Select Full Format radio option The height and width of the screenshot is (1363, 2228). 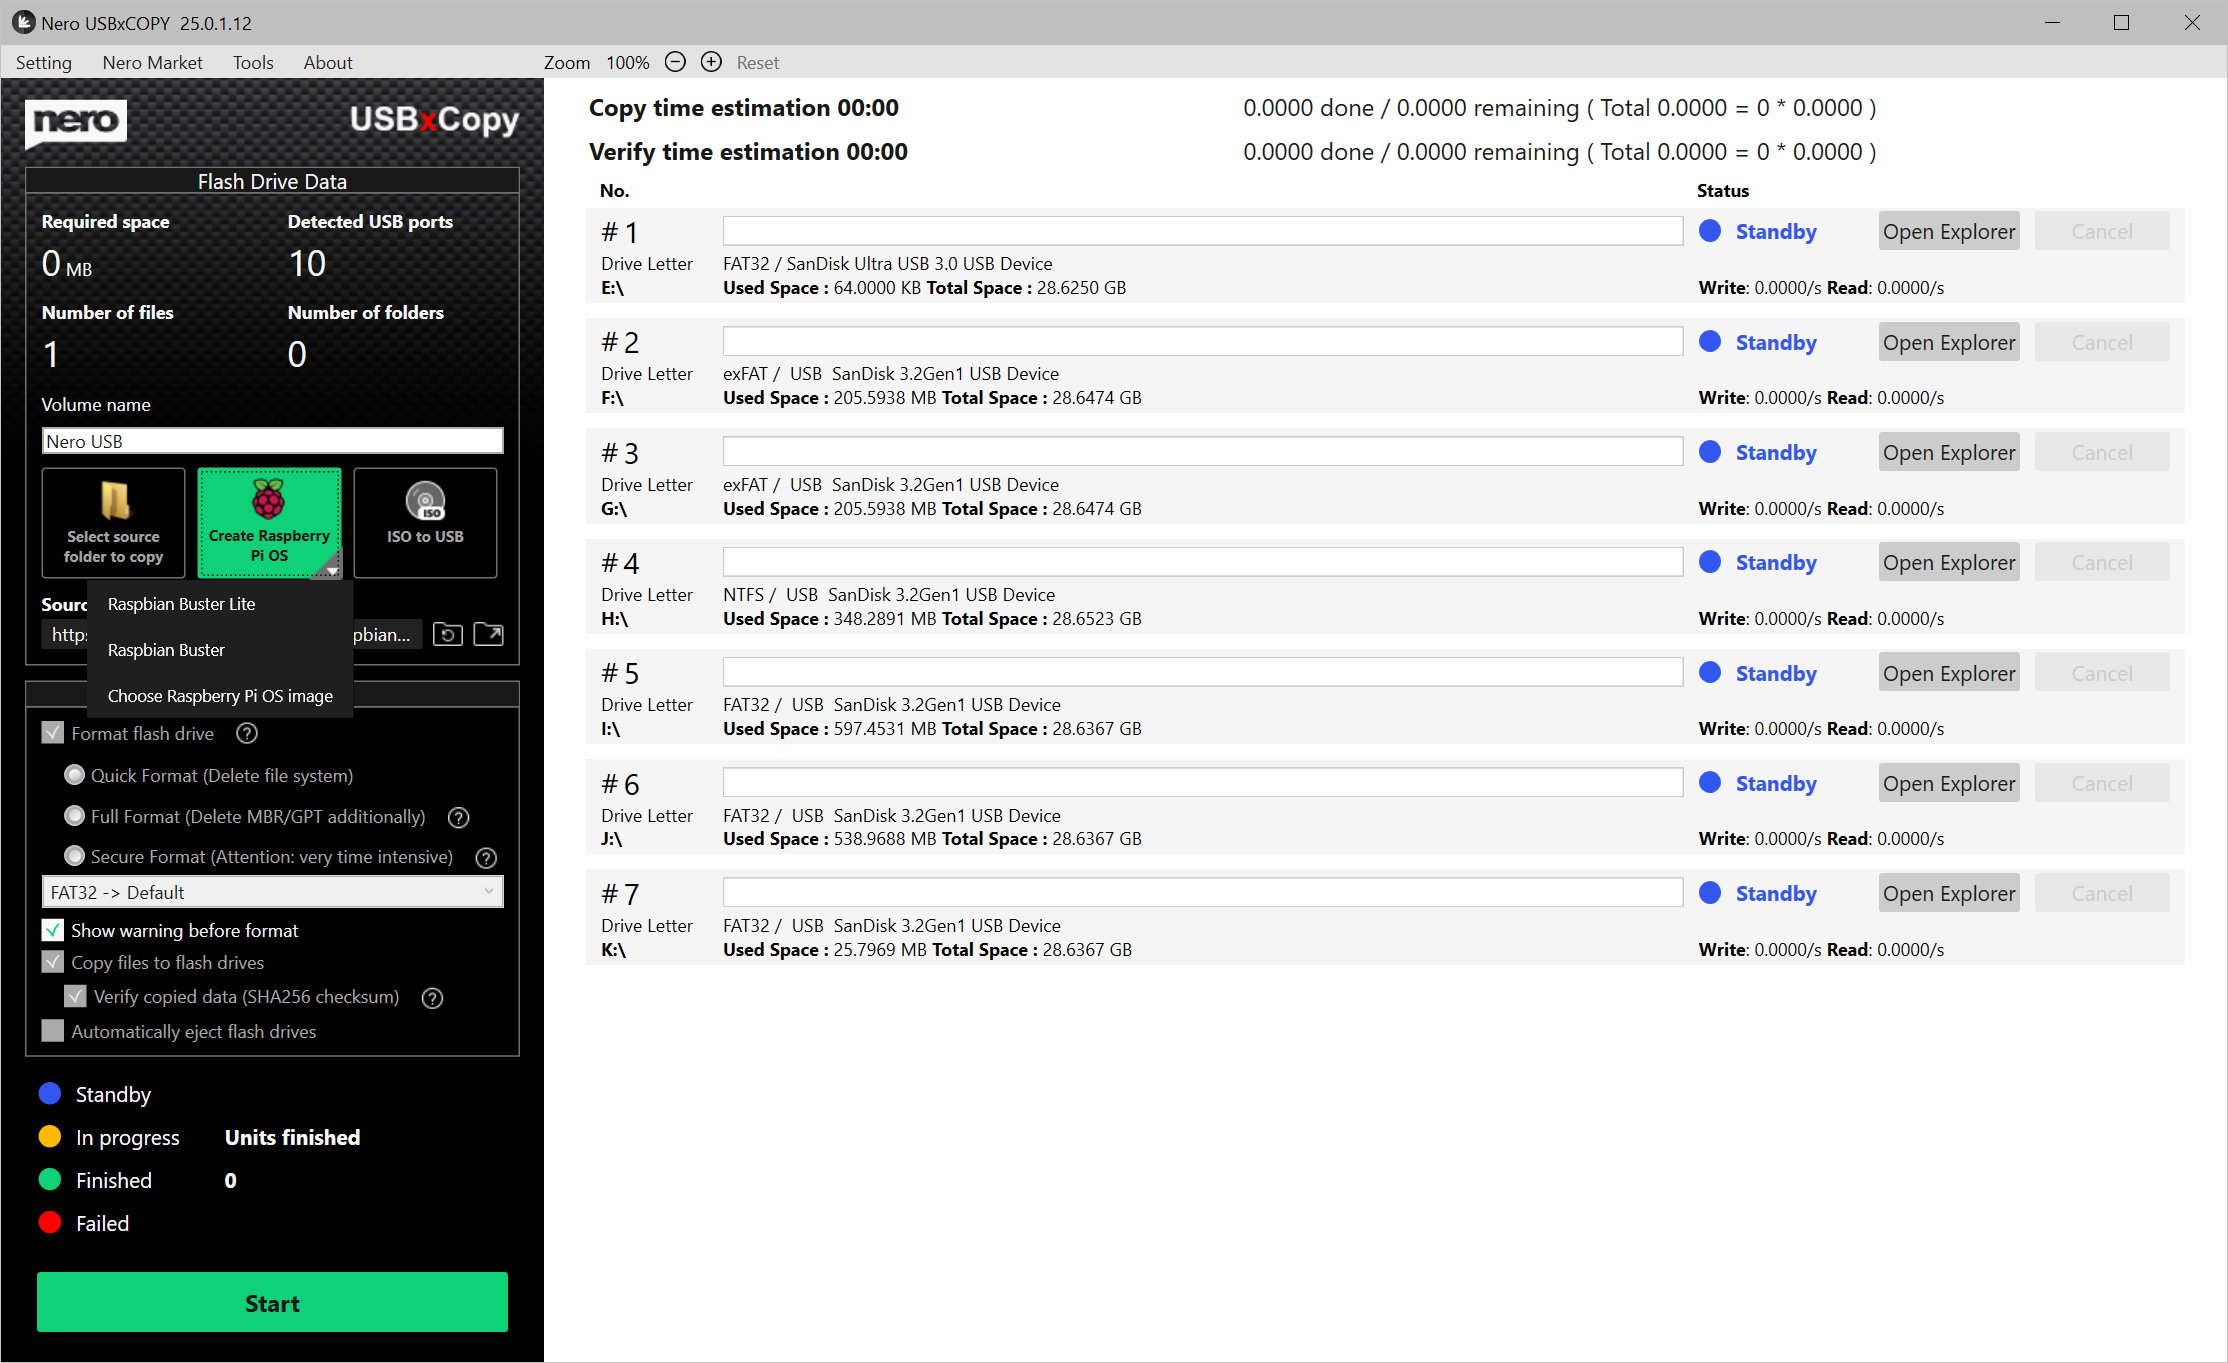tap(74, 816)
